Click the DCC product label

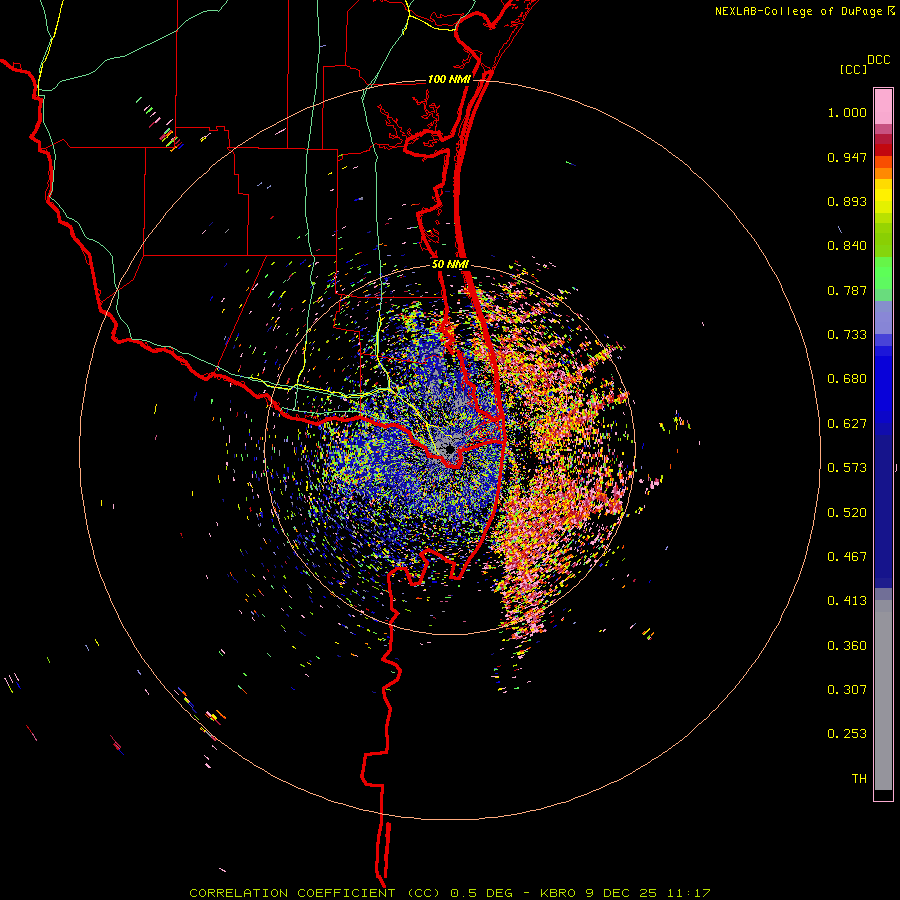pos(879,60)
